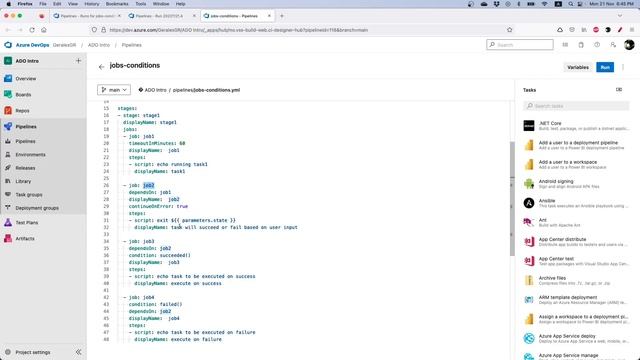Select the Ant task
Screen dimensions: 640x360
pyautogui.click(x=576, y=222)
